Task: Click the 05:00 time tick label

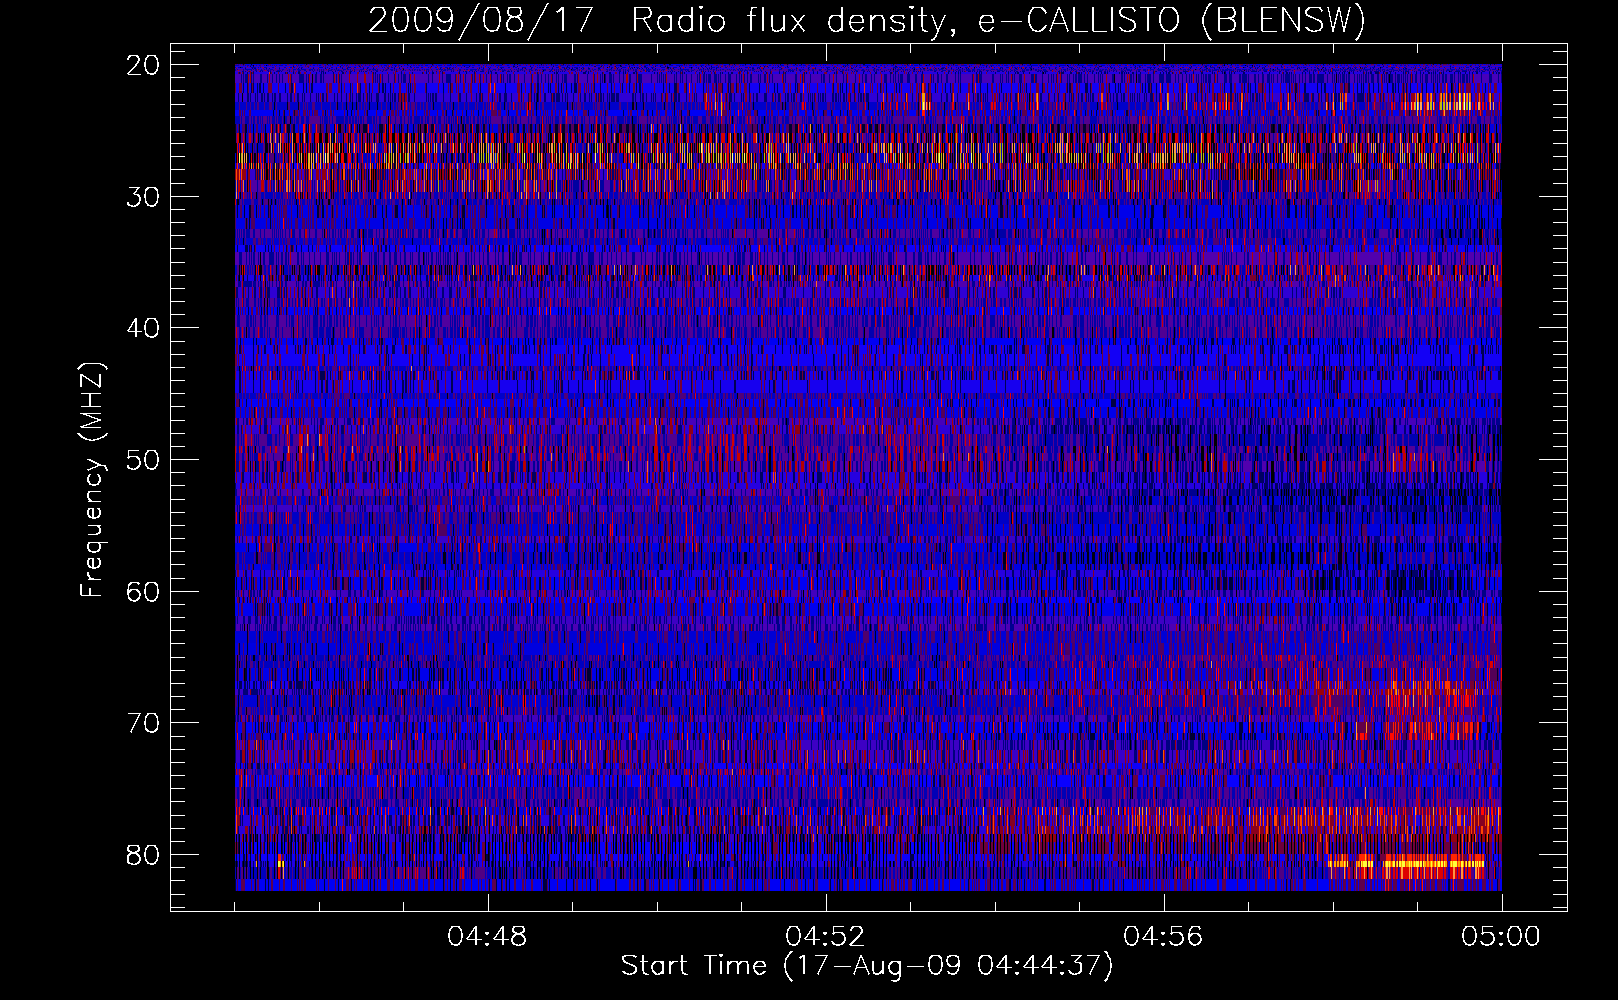Action: tap(1501, 937)
